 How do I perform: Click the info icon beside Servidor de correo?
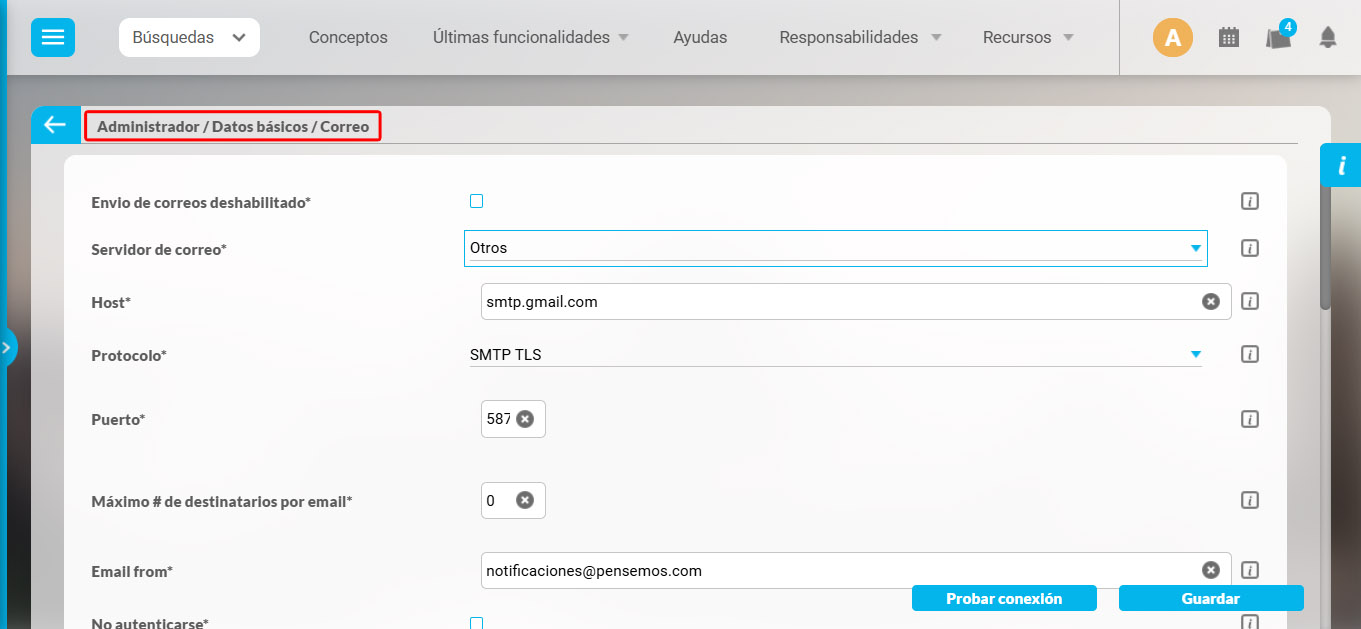click(1249, 248)
